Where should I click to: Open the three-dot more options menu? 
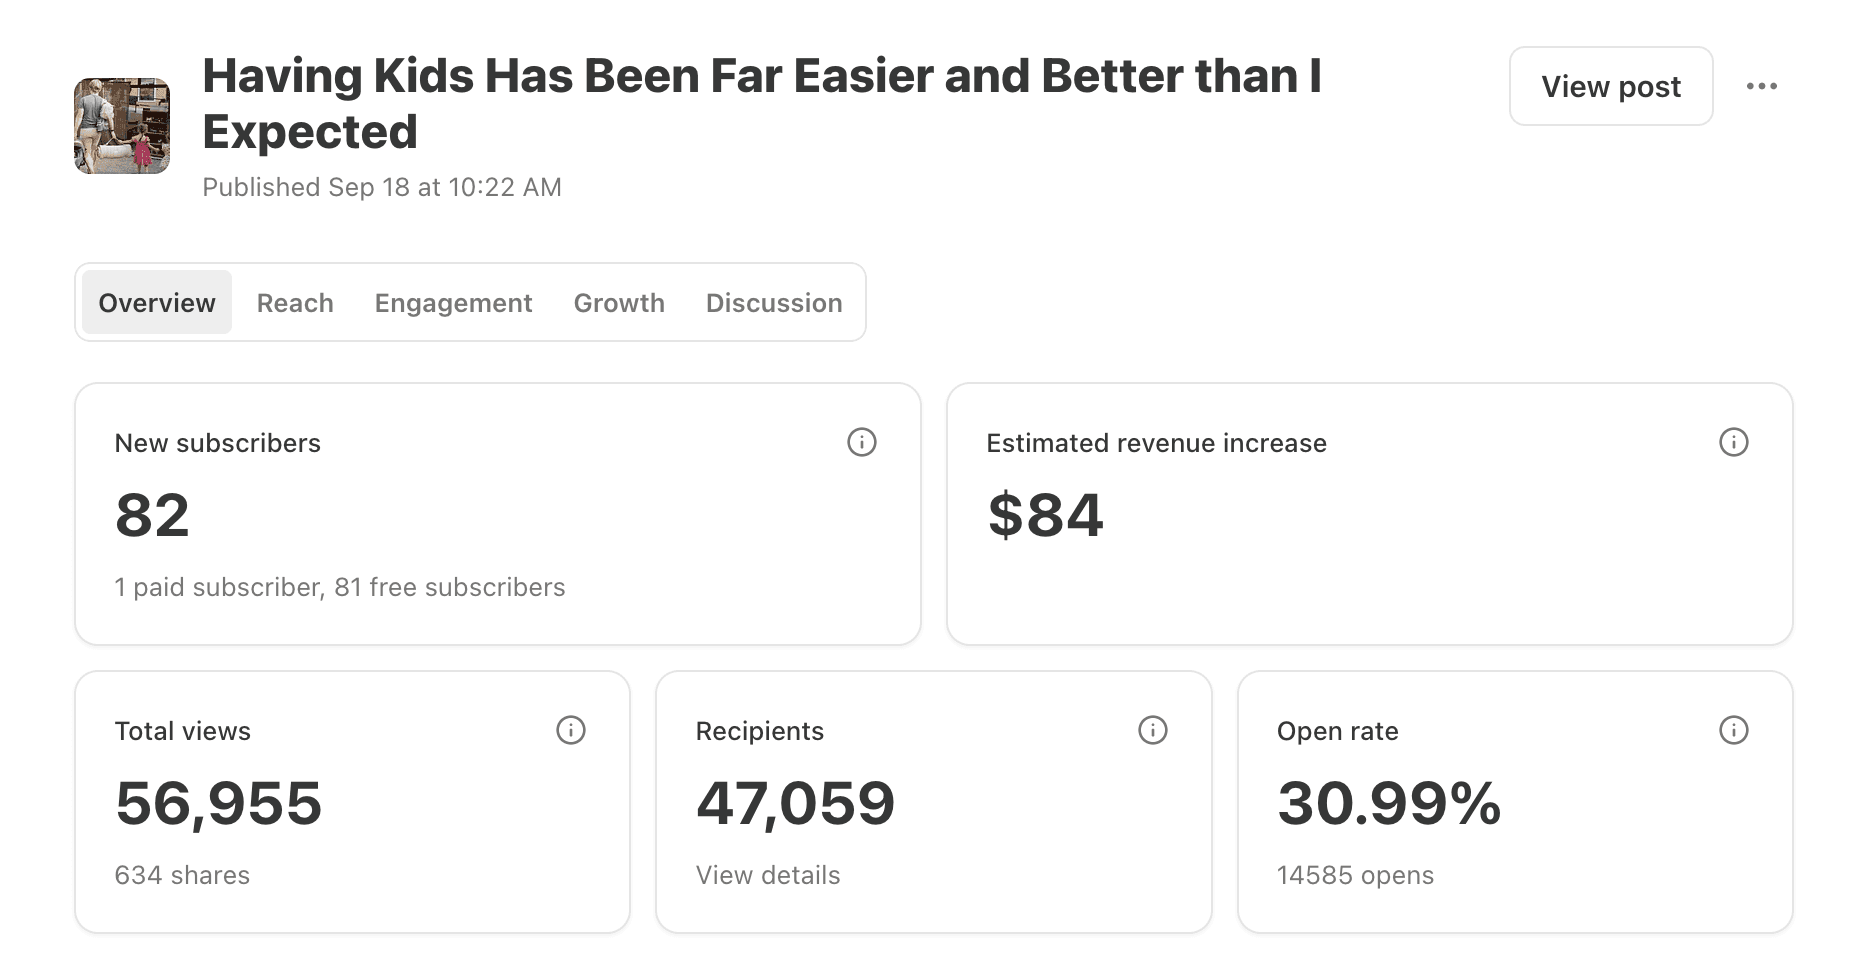[x=1761, y=86]
